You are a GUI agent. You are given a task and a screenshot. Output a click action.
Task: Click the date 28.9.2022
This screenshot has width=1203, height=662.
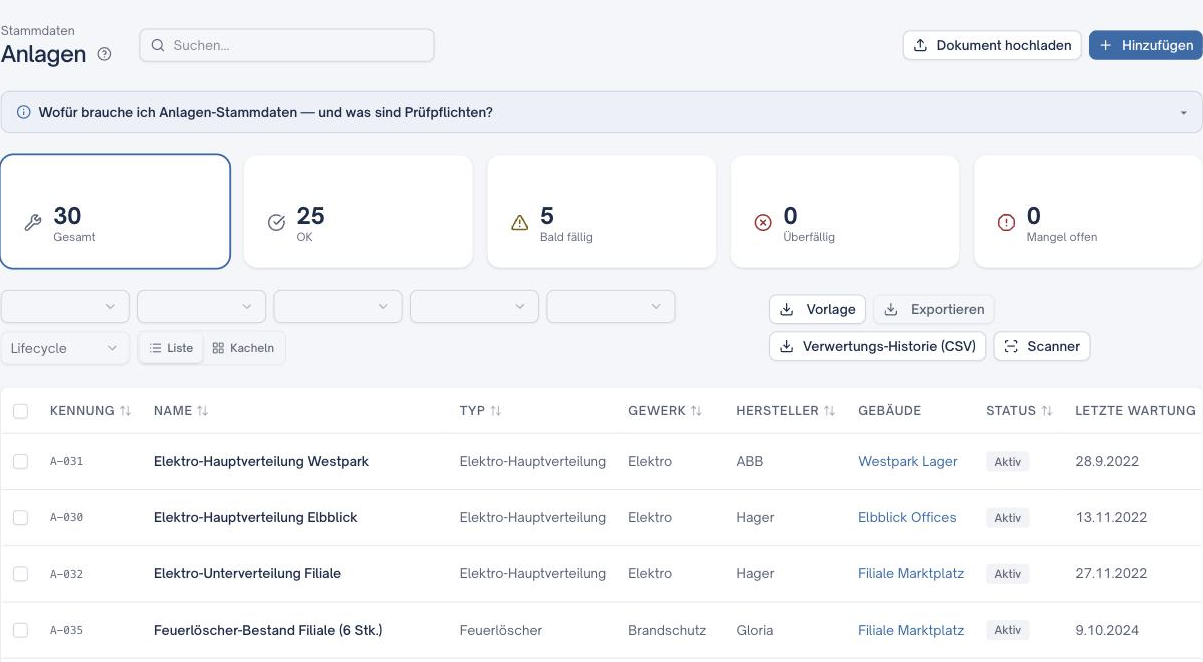[x=1107, y=461]
